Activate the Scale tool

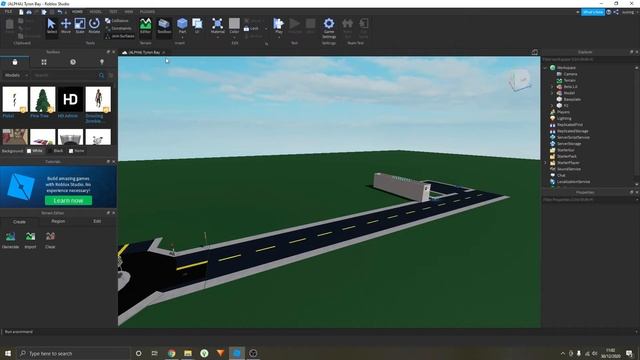[80, 26]
